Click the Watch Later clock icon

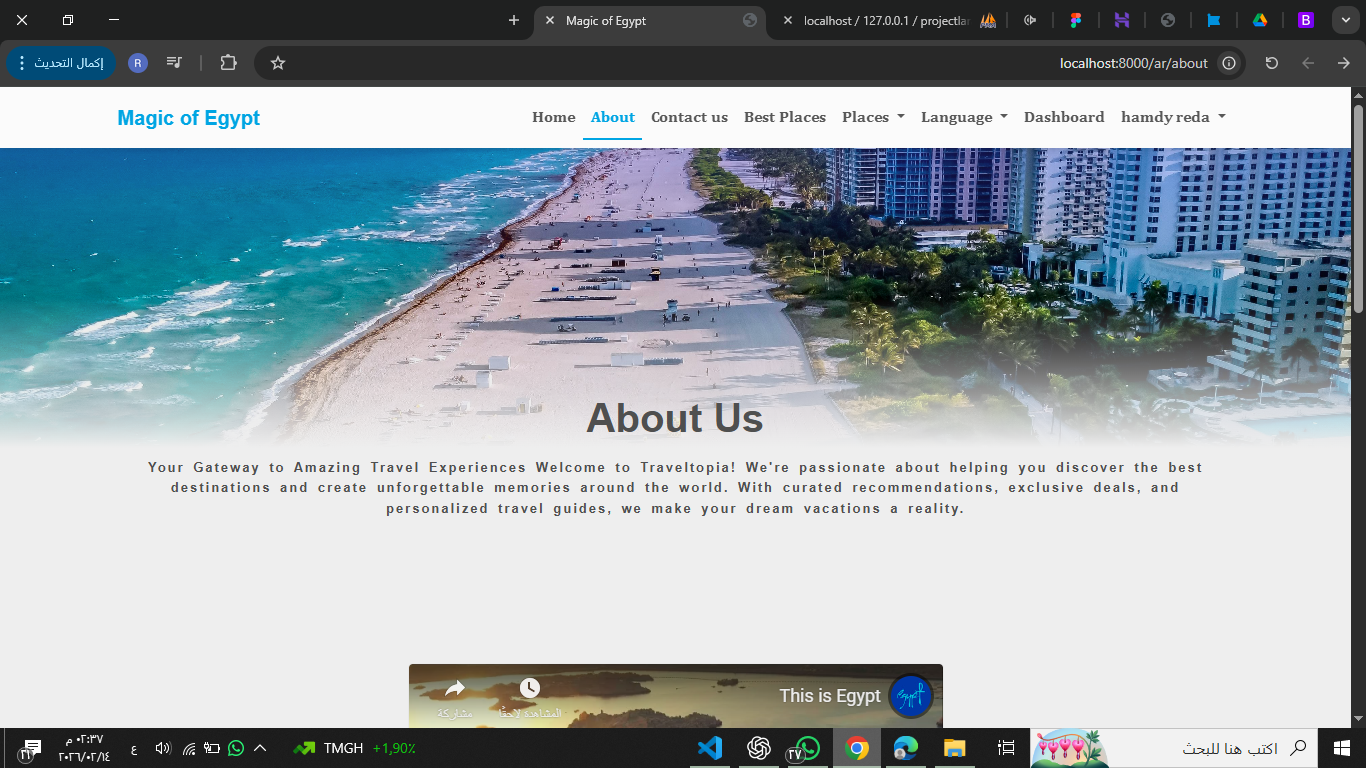[530, 689]
